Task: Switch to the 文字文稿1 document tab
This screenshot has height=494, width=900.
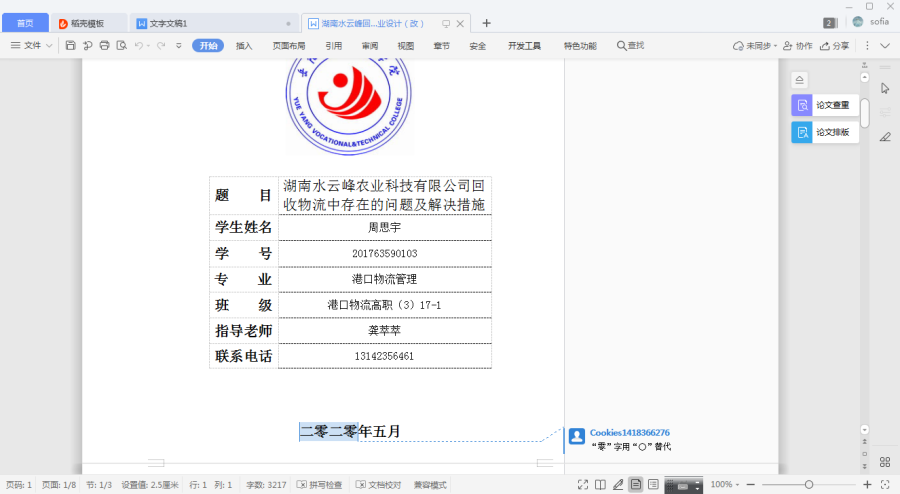Action: pyautogui.click(x=214, y=24)
